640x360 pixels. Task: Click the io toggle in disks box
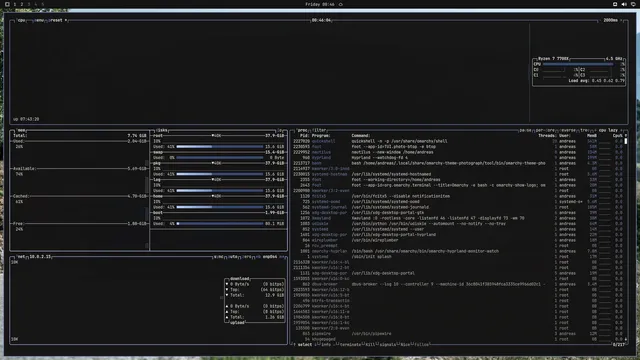tap(280, 130)
